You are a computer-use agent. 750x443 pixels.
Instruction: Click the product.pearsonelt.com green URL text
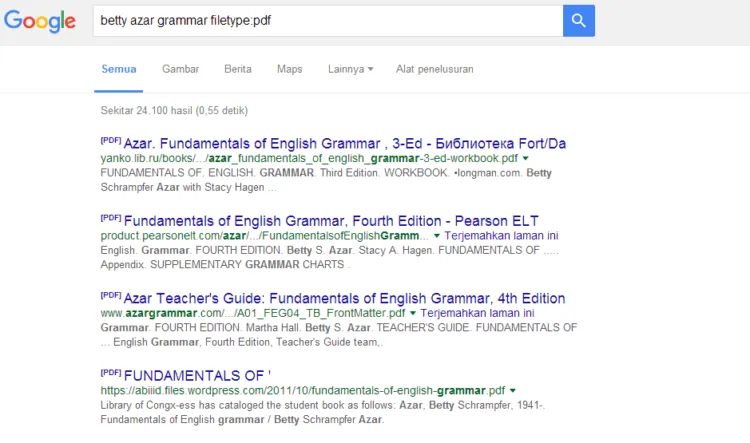[265, 235]
